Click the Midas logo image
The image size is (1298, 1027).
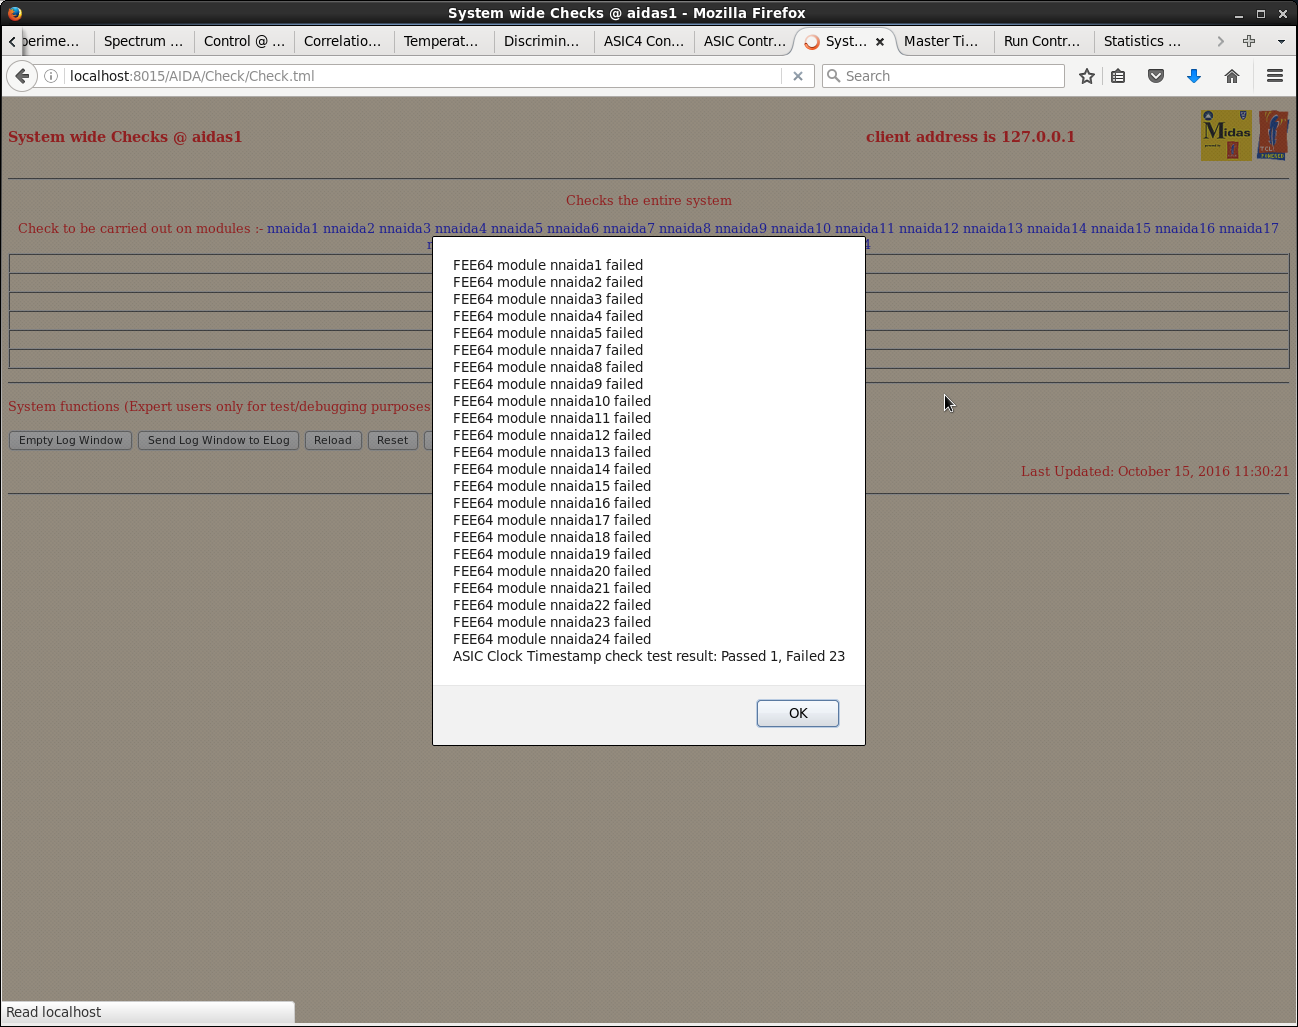1226,135
